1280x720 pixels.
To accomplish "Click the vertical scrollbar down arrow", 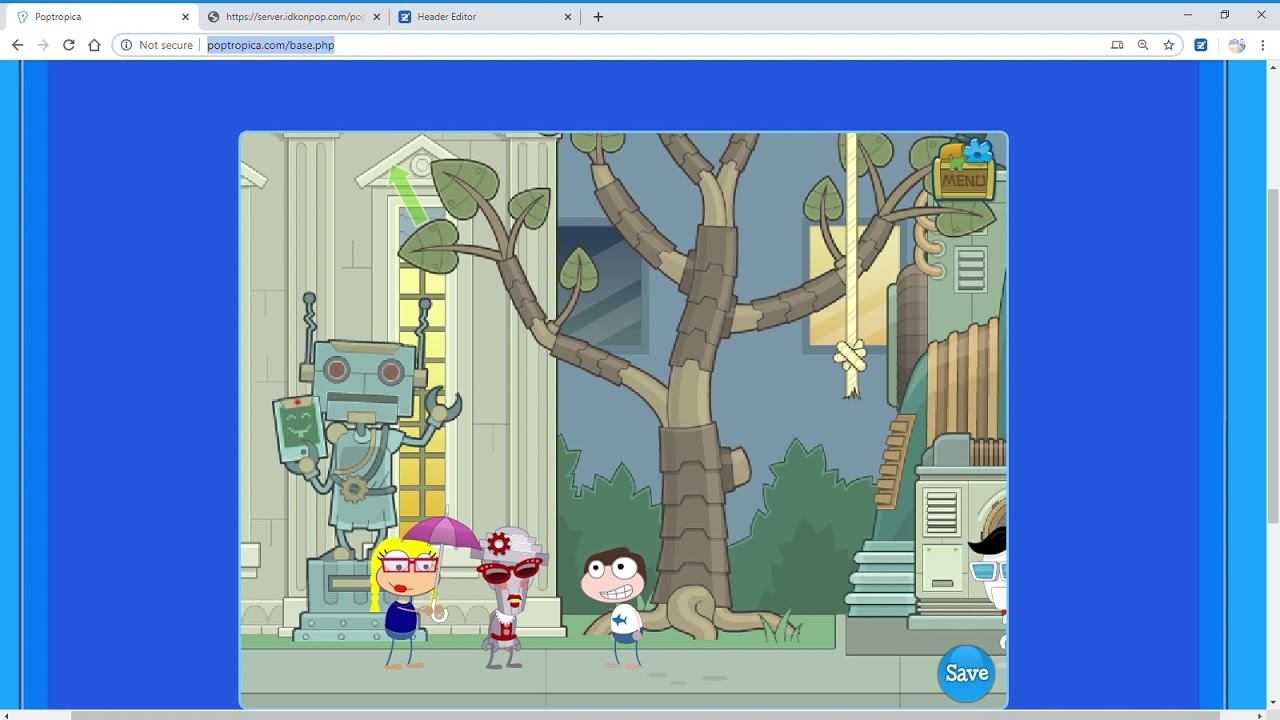I will [x=1272, y=703].
